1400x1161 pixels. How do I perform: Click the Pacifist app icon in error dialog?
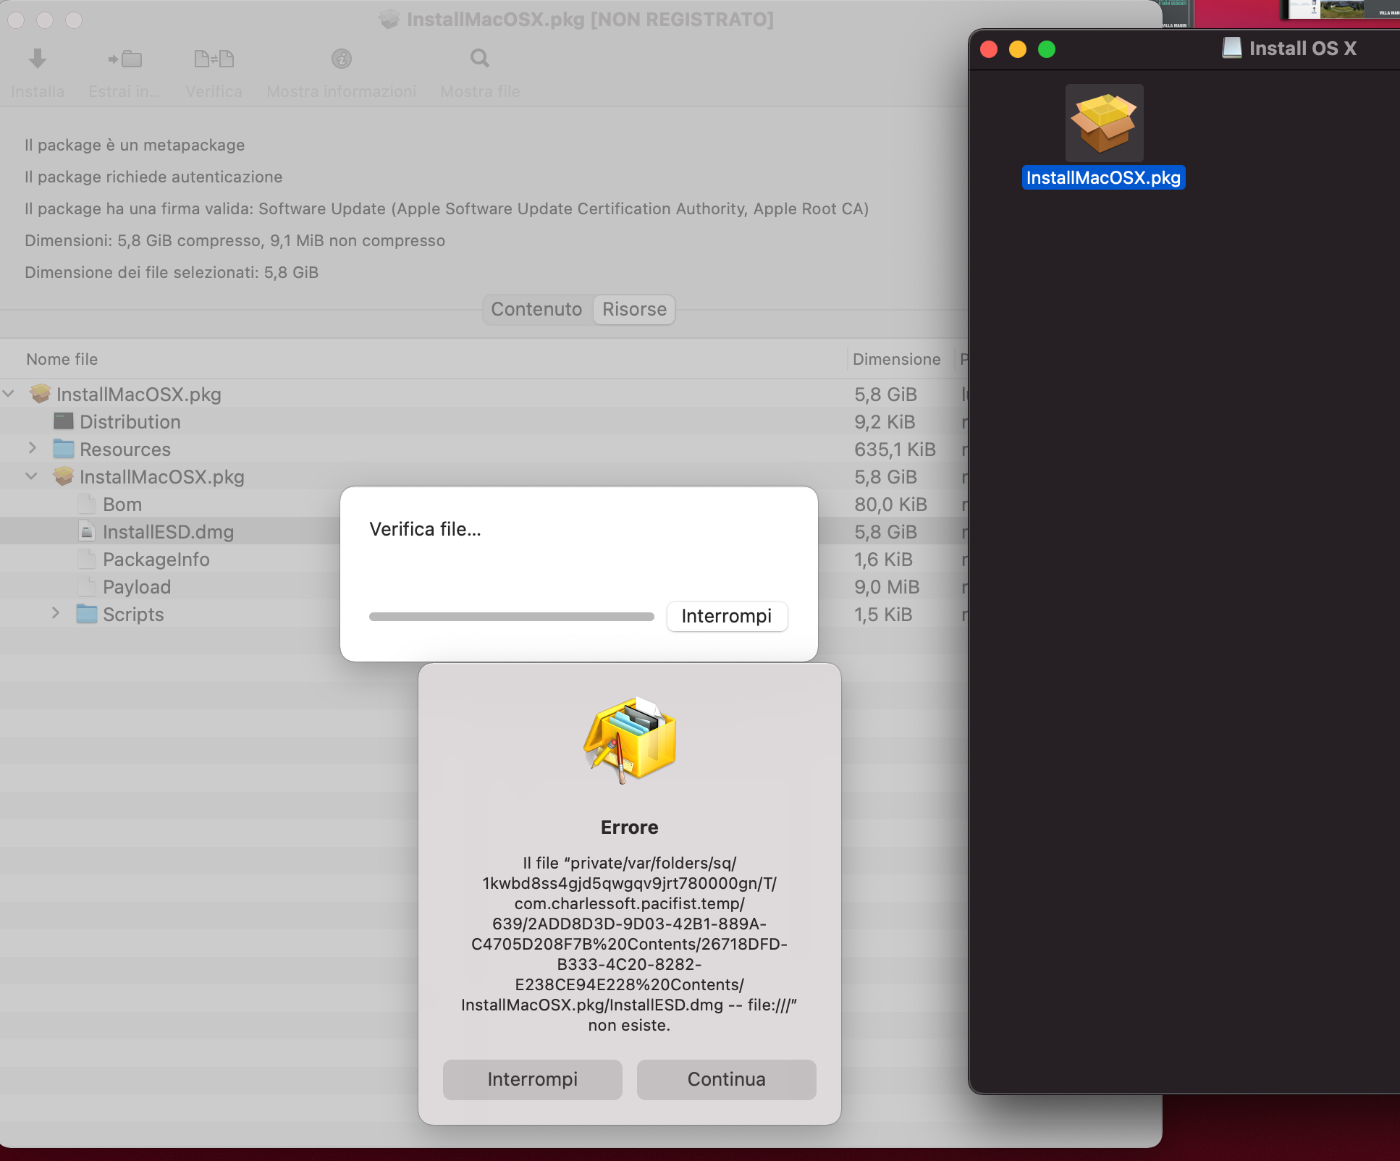tap(630, 740)
